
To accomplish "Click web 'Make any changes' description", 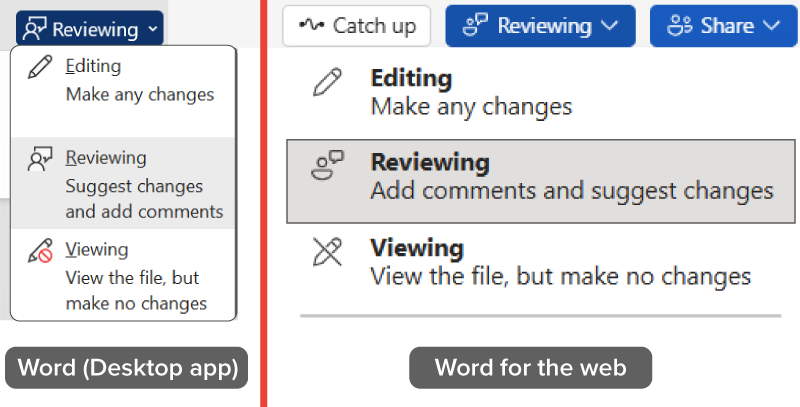I will (471, 107).
